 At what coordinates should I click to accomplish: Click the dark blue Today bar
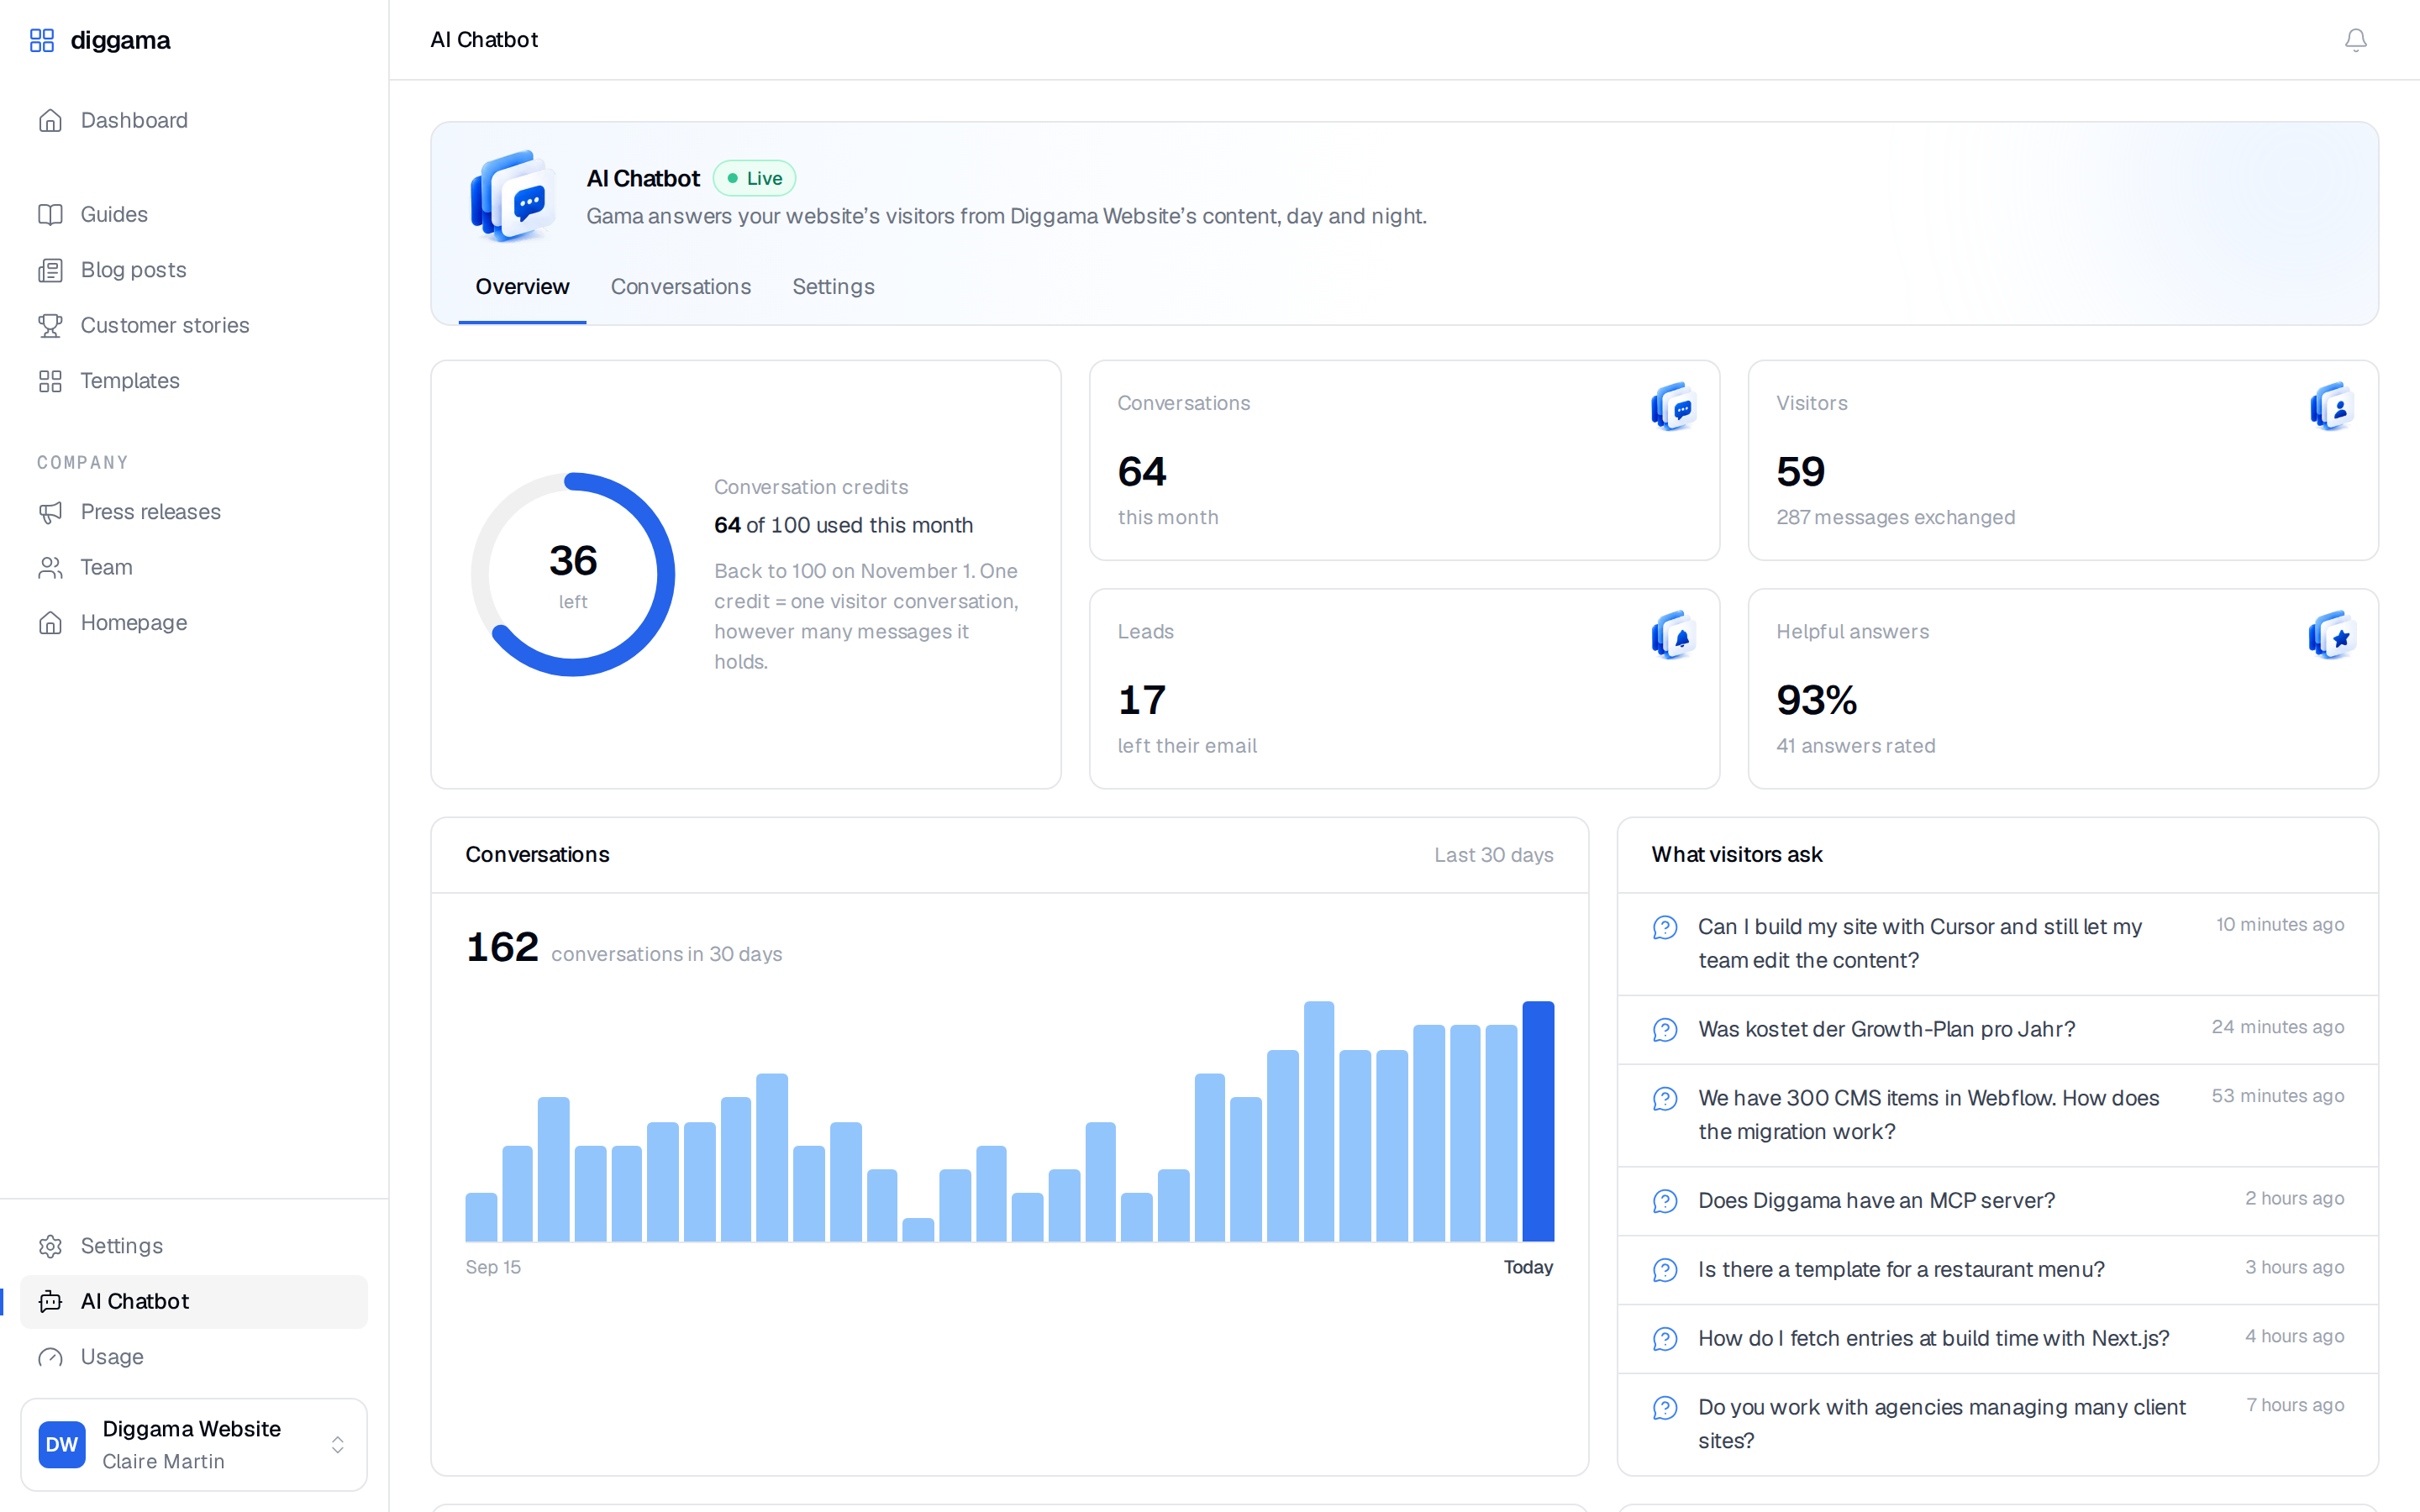(1538, 1121)
